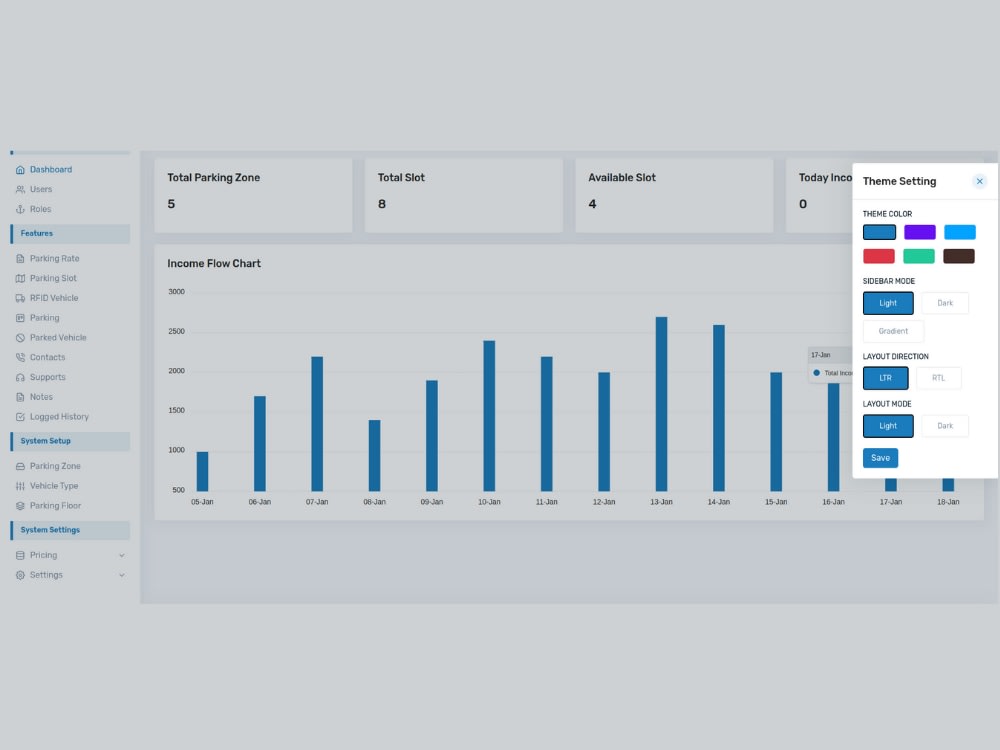The width and height of the screenshot is (1000, 750).
Task: Click the Available Slot card
Action: click(x=674, y=195)
